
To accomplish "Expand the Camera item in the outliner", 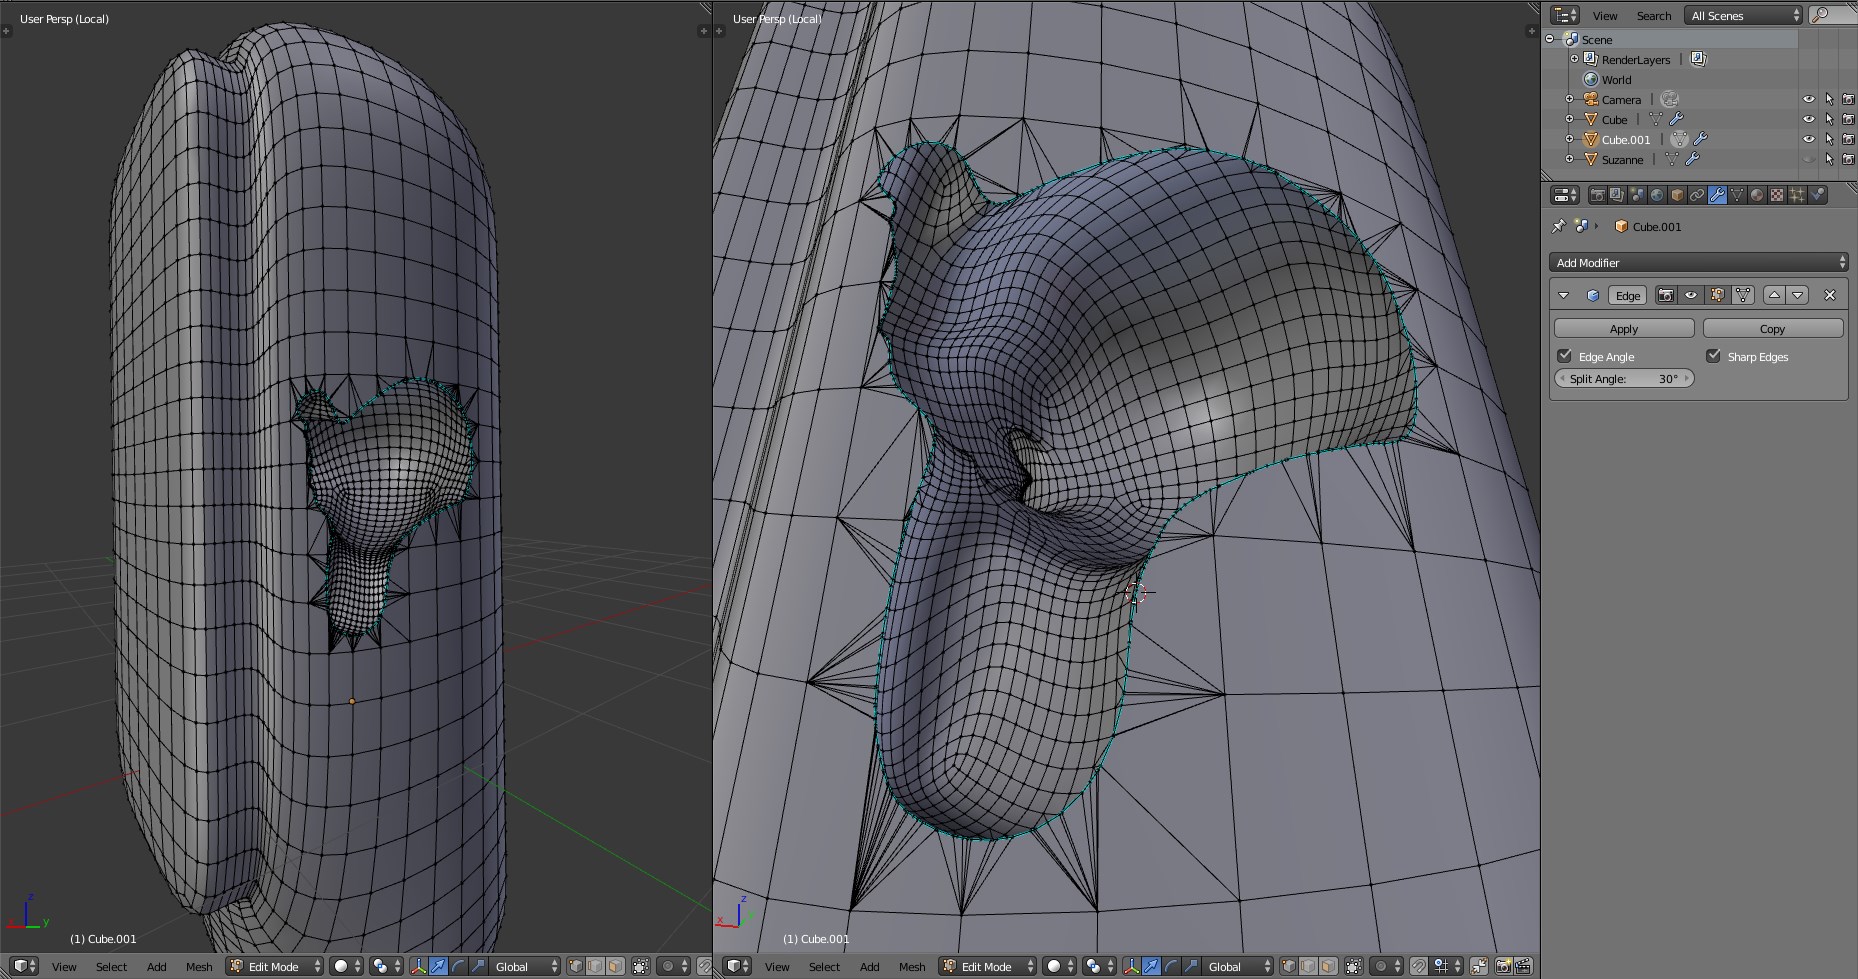I will click(x=1569, y=99).
